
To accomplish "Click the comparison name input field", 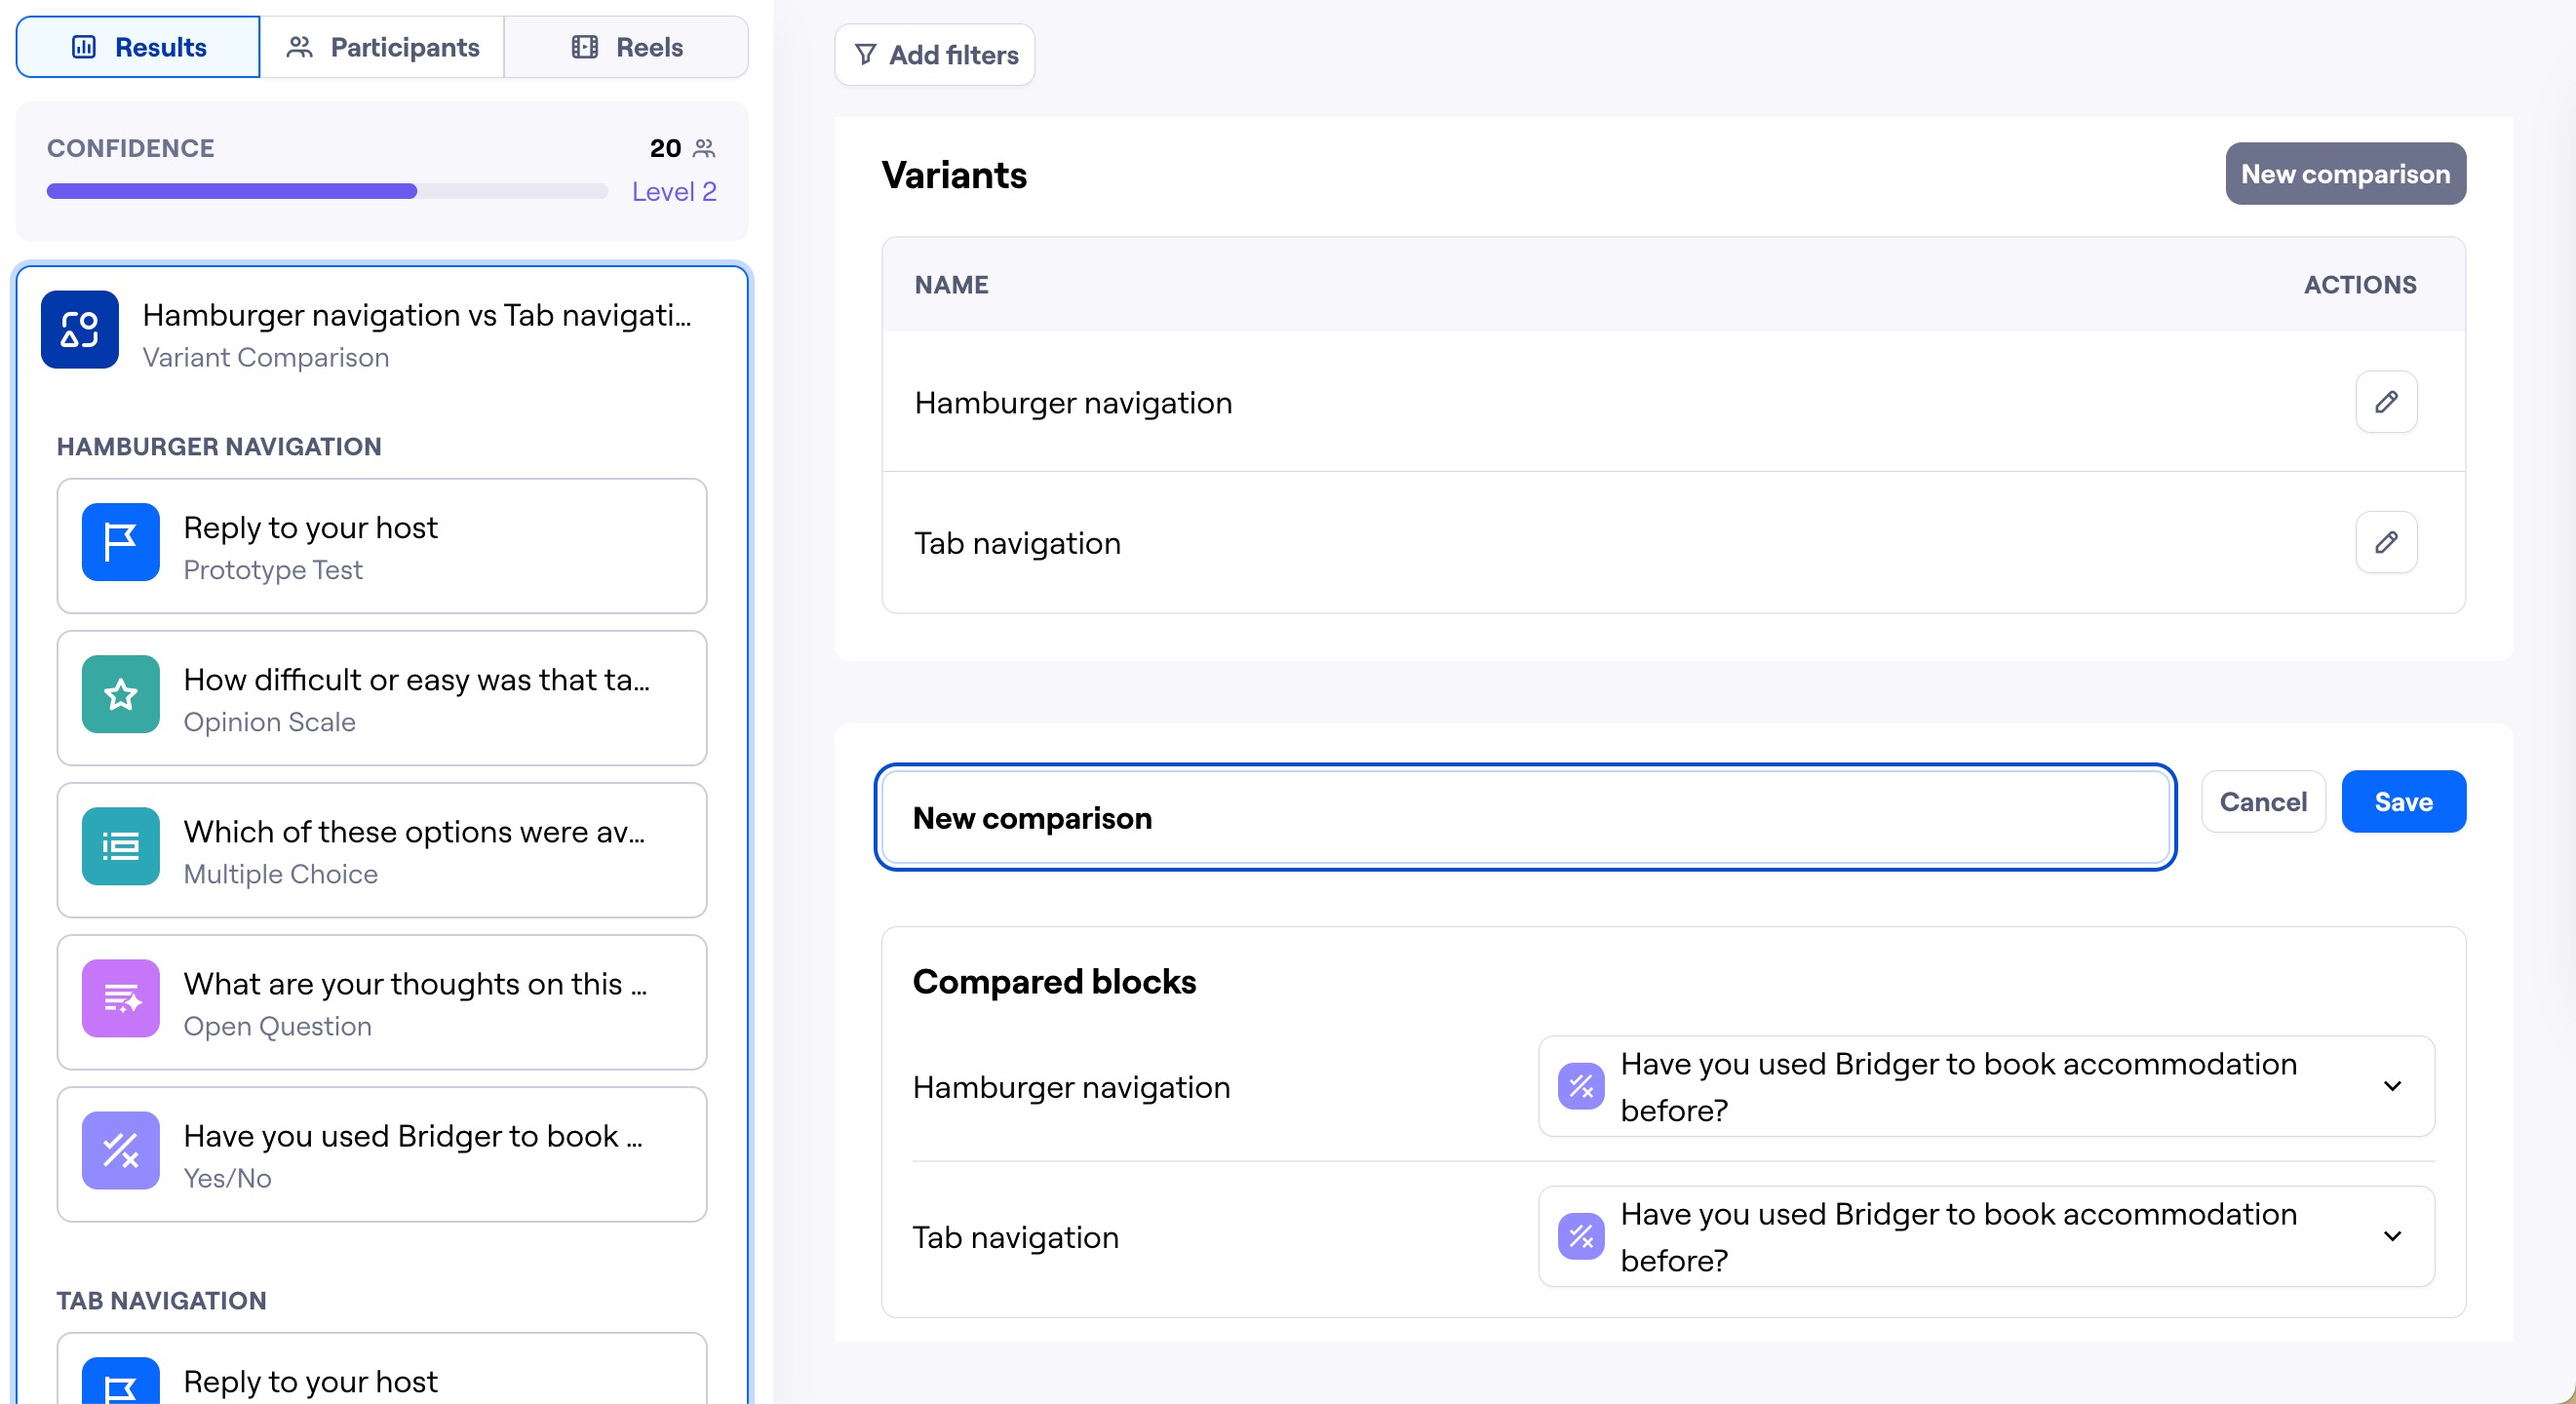I will pyautogui.click(x=1524, y=818).
